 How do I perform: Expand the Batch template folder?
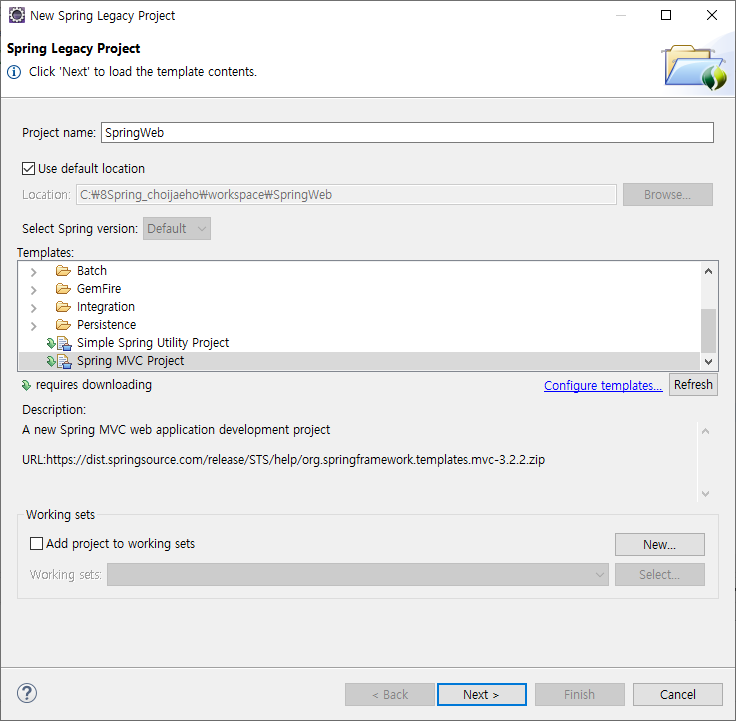click(x=33, y=272)
